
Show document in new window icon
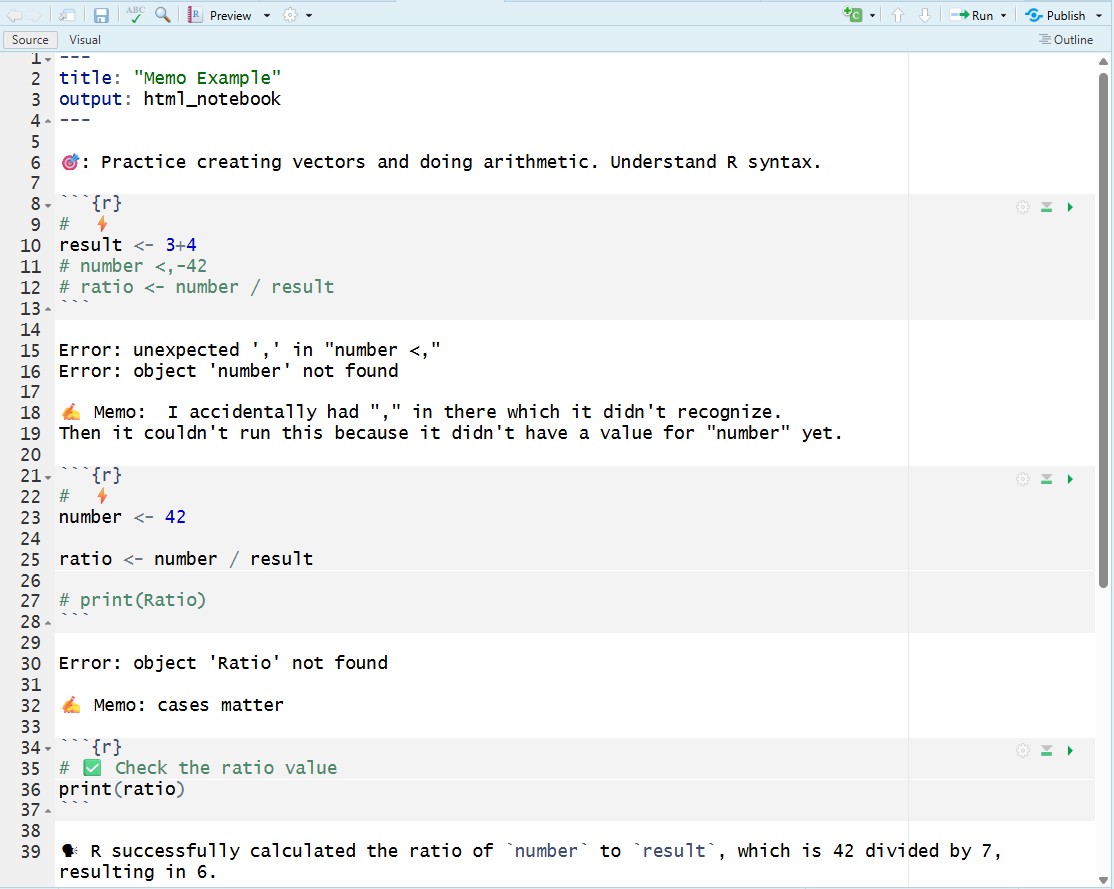pyautogui.click(x=67, y=15)
